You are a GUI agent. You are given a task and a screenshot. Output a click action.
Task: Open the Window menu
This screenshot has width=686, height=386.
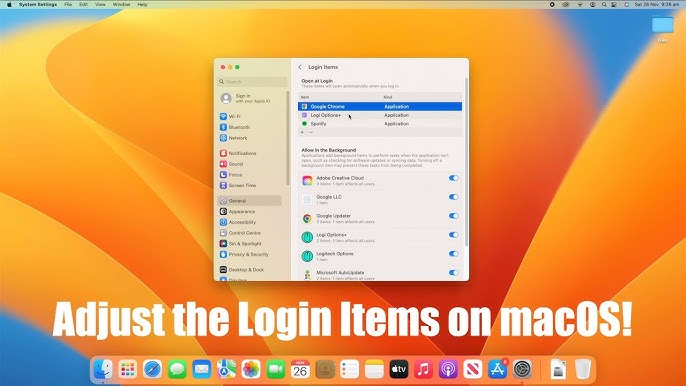point(121,4)
